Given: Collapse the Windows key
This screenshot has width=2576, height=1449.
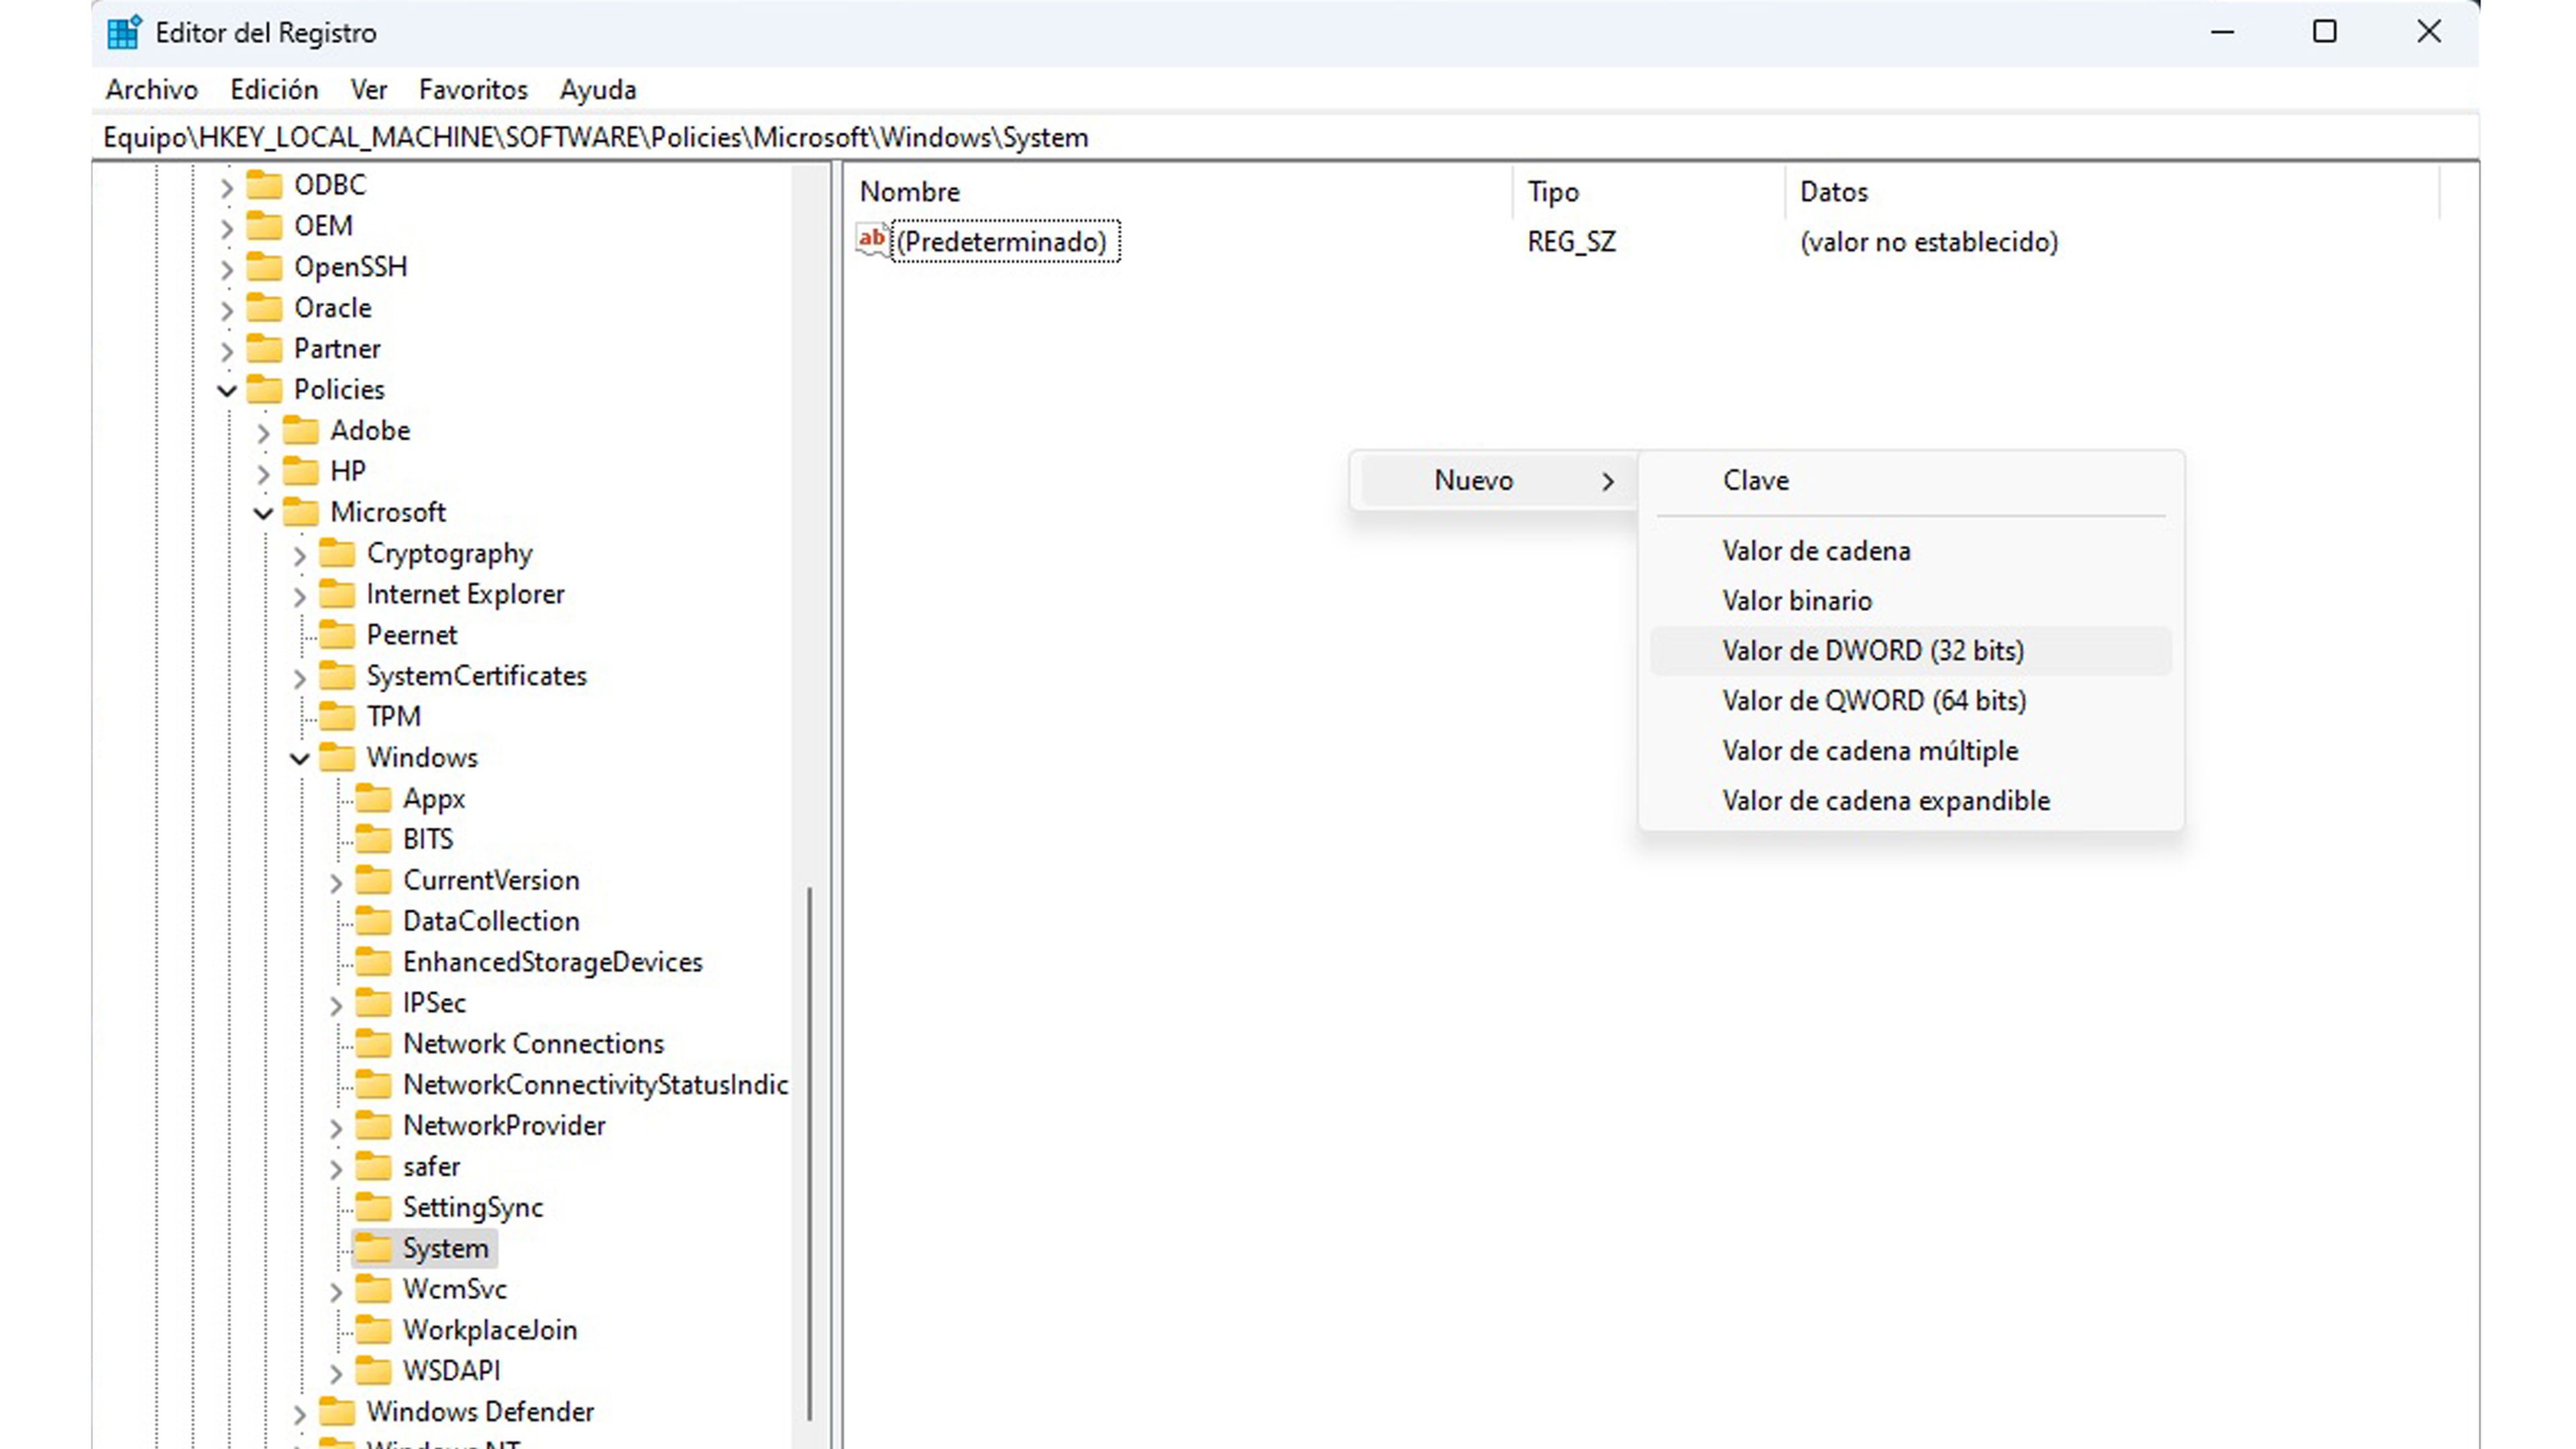Looking at the screenshot, I should point(299,759).
